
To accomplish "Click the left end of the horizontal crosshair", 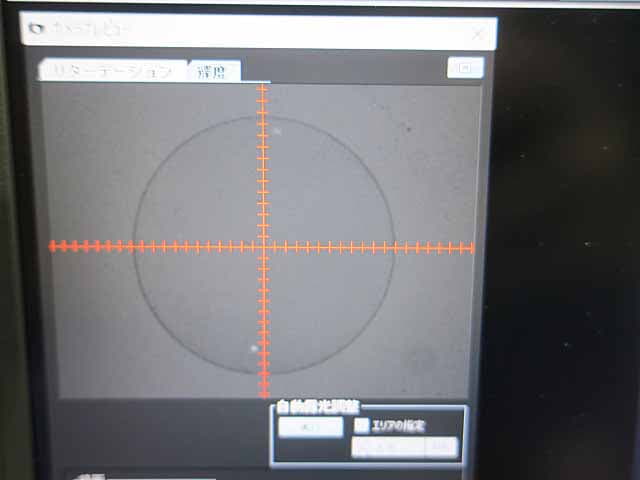I will pyautogui.click(x=53, y=245).
